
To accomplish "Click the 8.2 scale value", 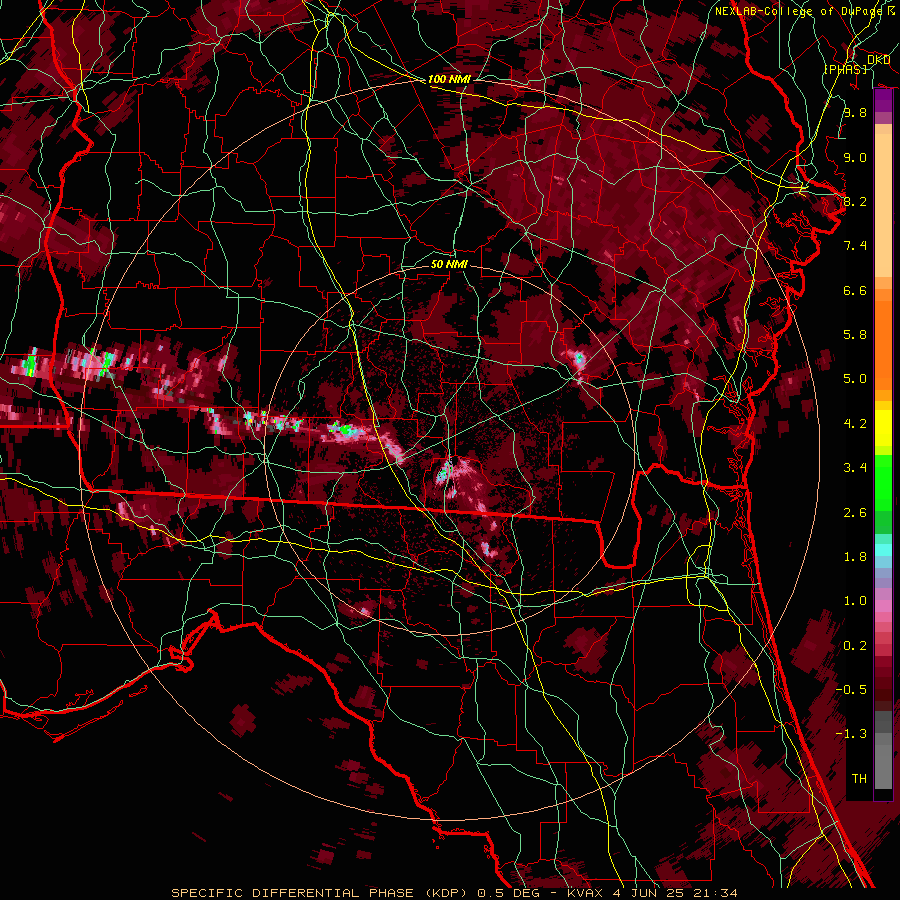I will [x=855, y=201].
